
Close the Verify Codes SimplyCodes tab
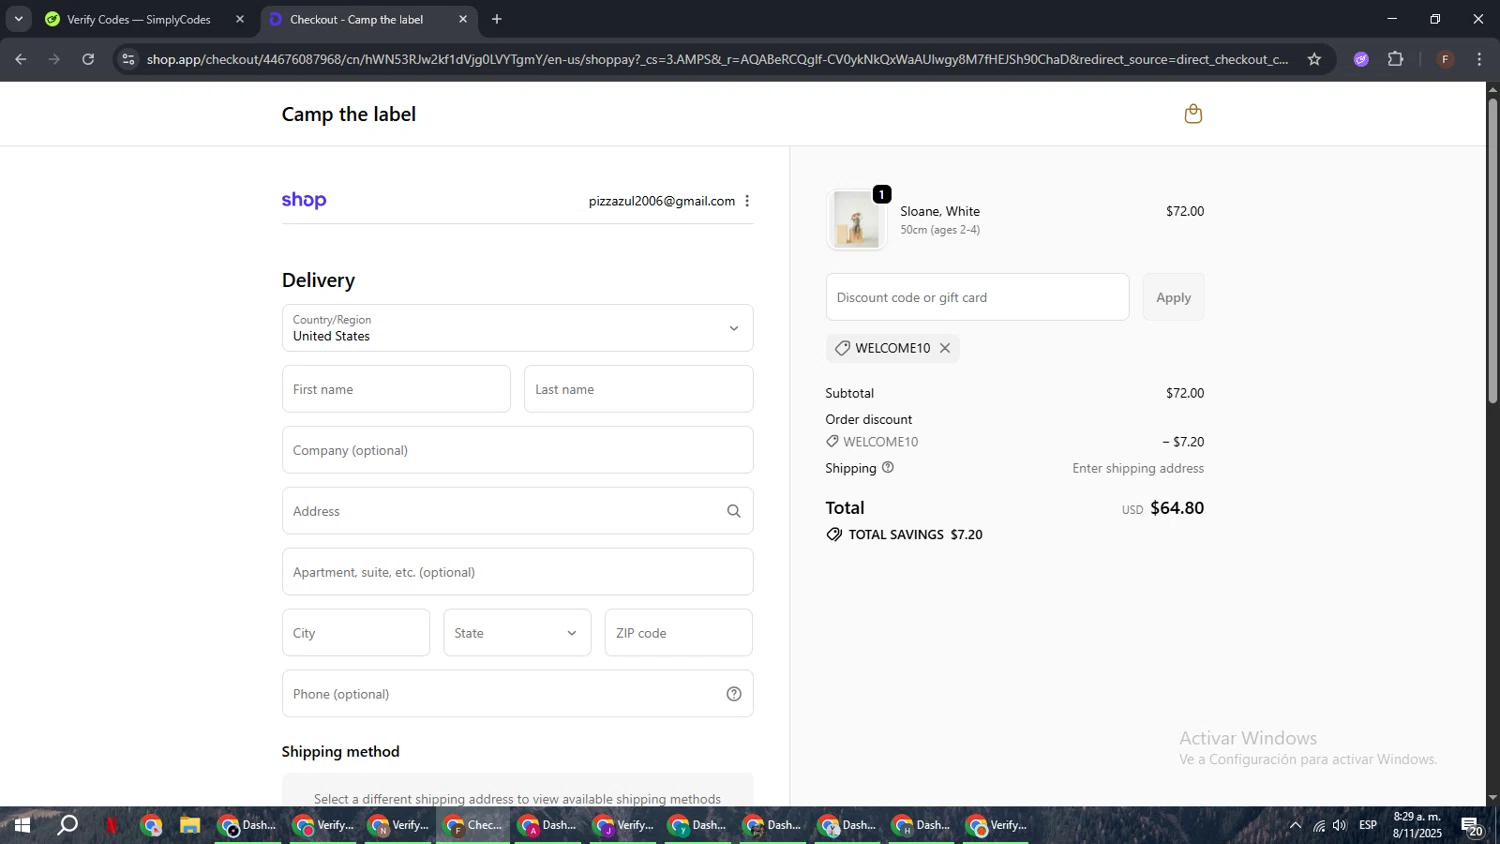coord(240,19)
